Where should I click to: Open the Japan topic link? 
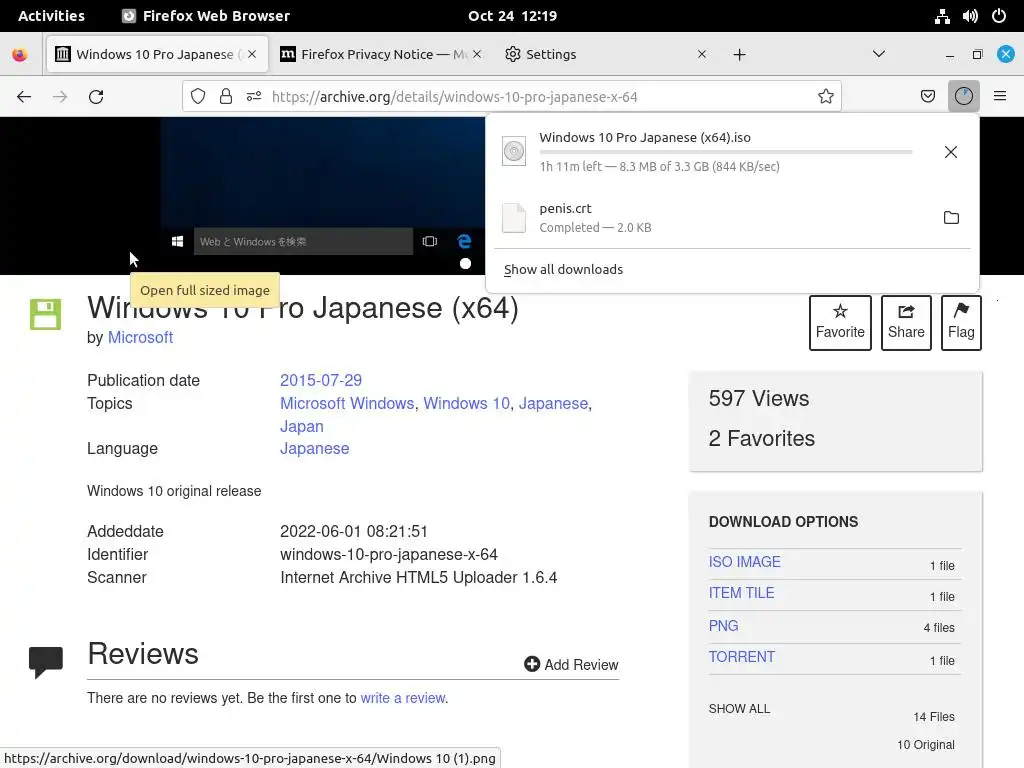tap(302, 426)
